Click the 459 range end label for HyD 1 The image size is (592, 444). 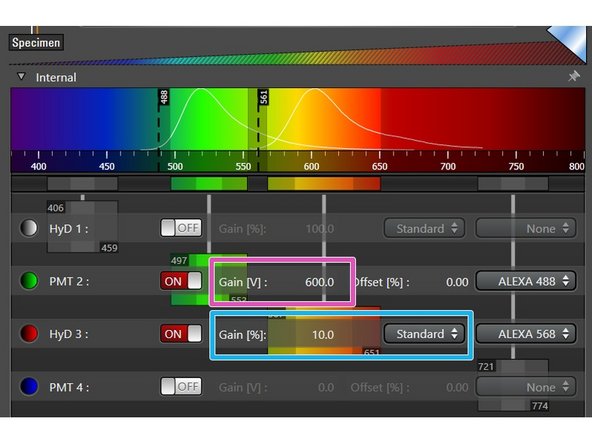109,248
